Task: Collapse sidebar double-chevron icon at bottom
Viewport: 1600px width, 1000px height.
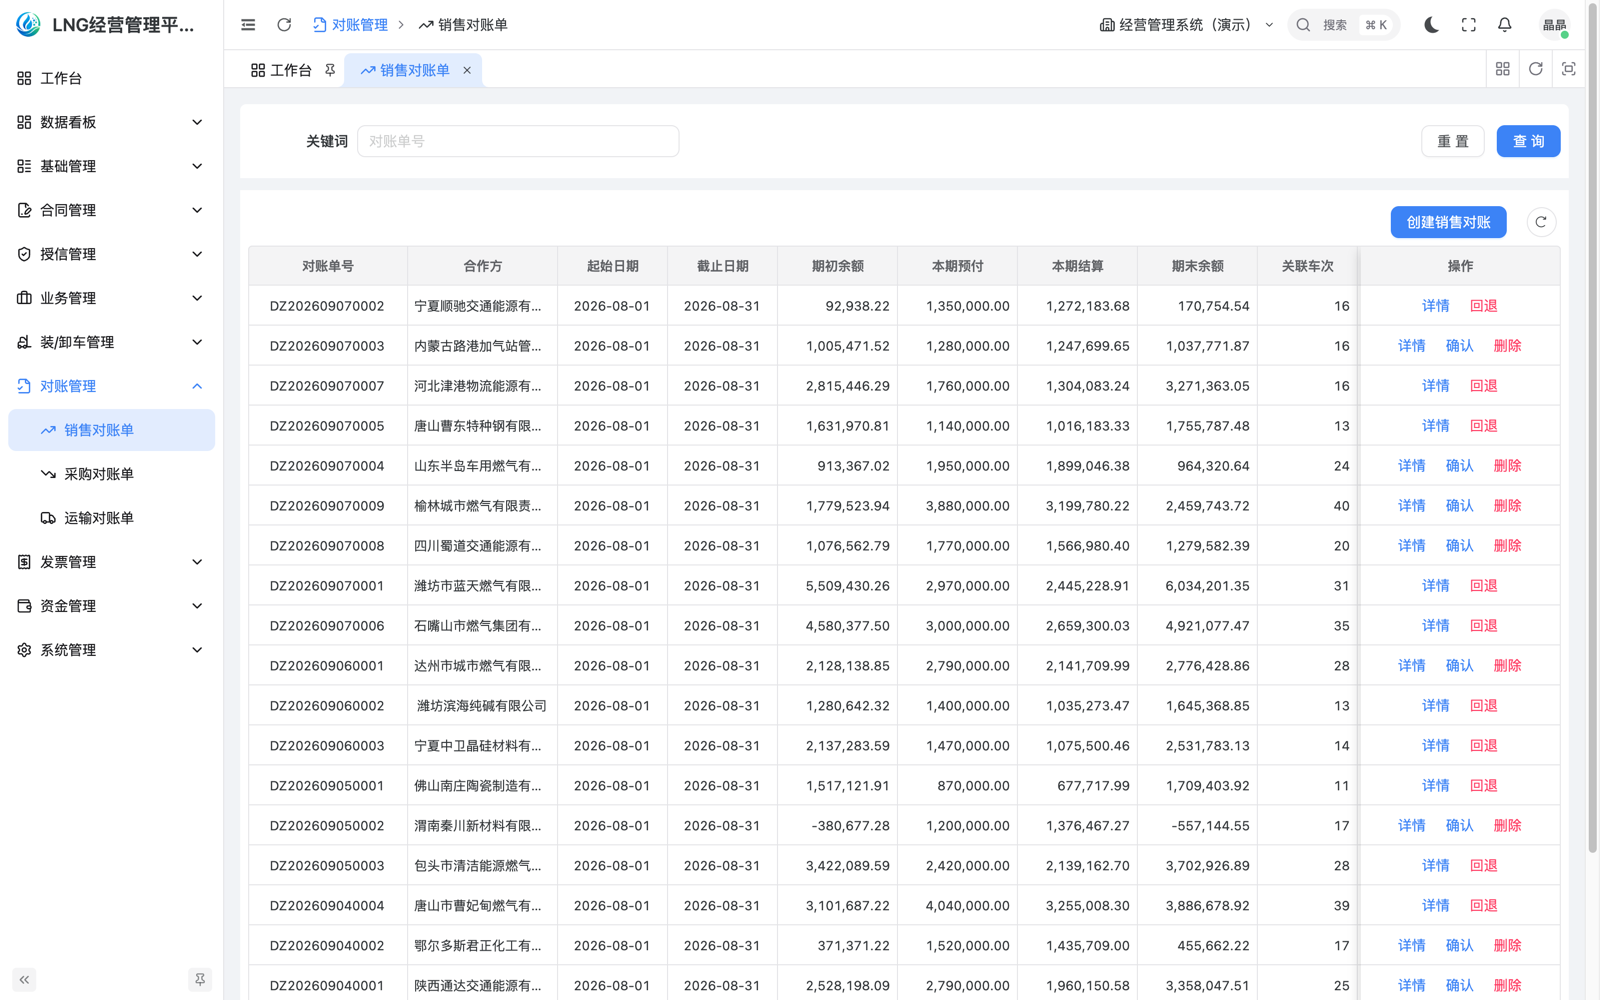Action: pos(24,980)
